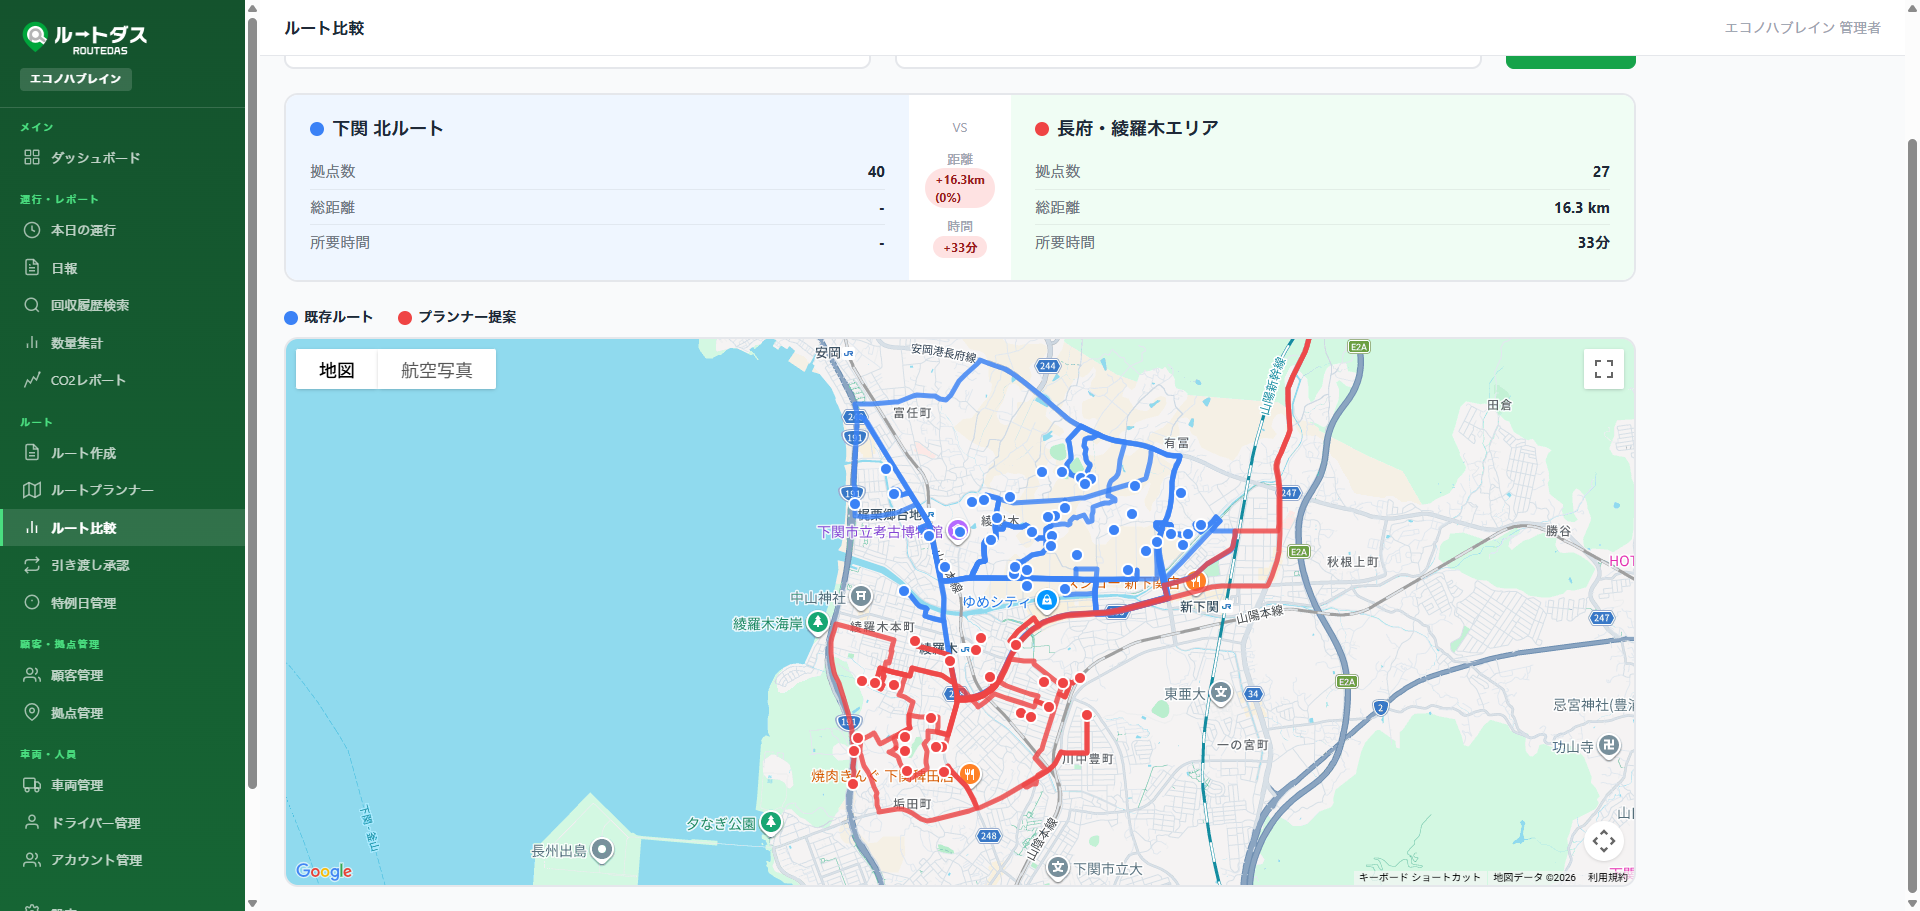Open map camera pan controls

pos(1604,841)
